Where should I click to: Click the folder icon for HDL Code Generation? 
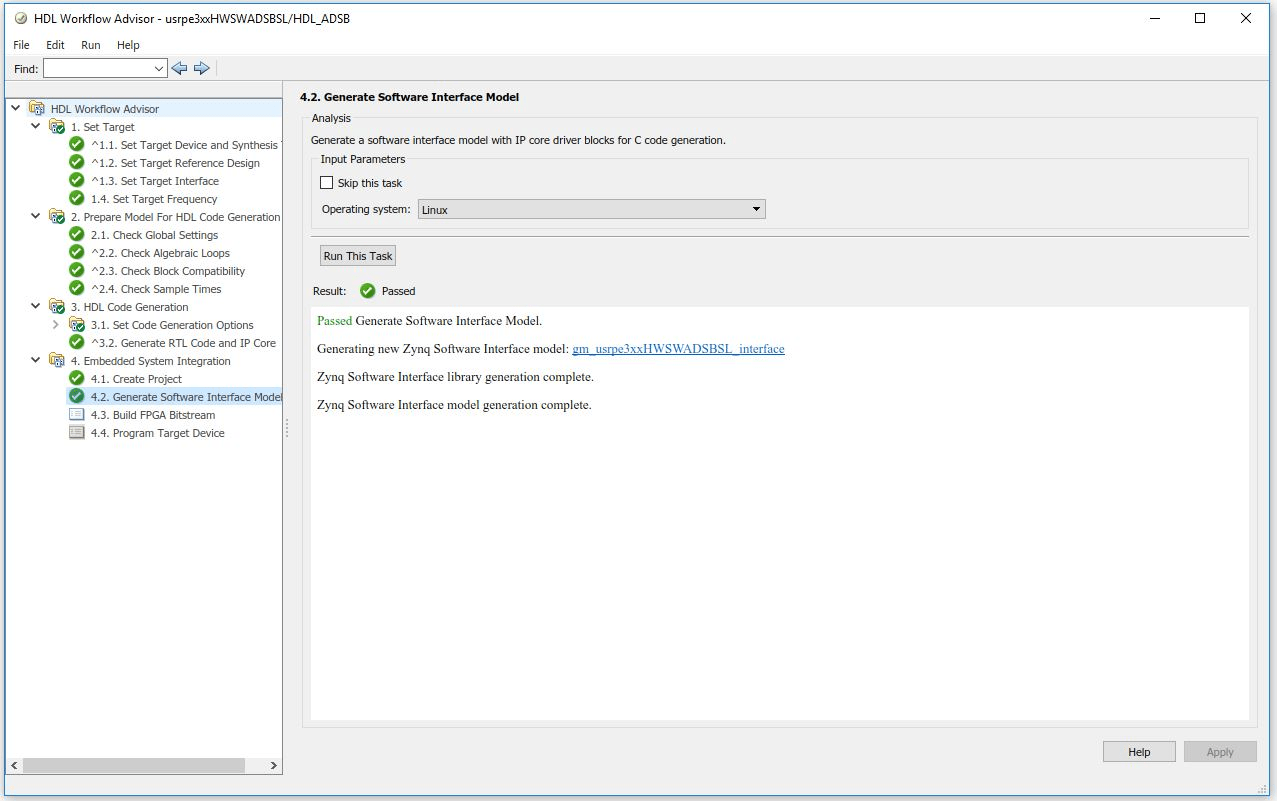pyautogui.click(x=57, y=307)
